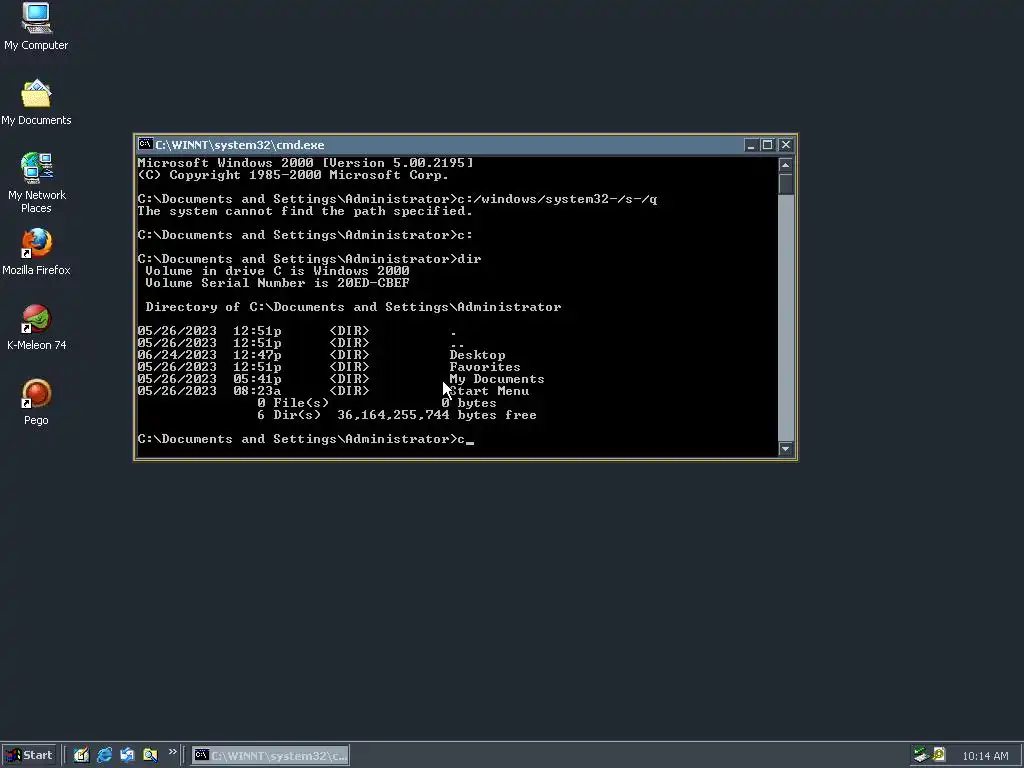Click the console scrollbar up arrow
Image resolution: width=1024 pixels, height=768 pixels.
786,165
